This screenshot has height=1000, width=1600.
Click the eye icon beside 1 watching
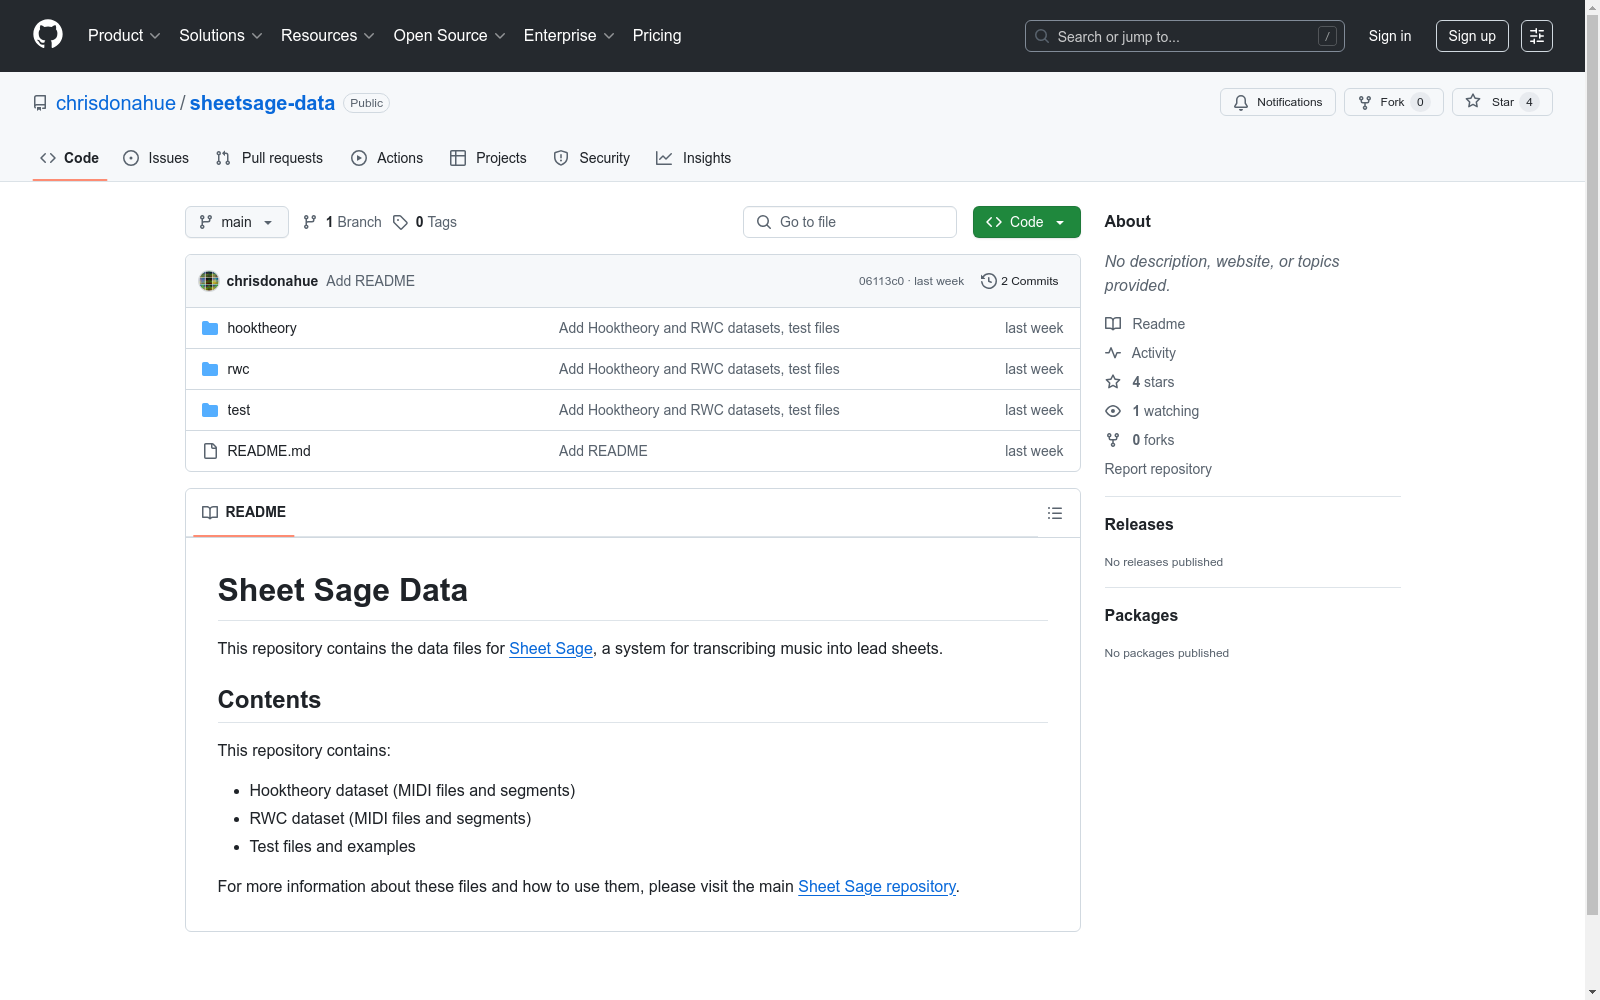click(1113, 411)
